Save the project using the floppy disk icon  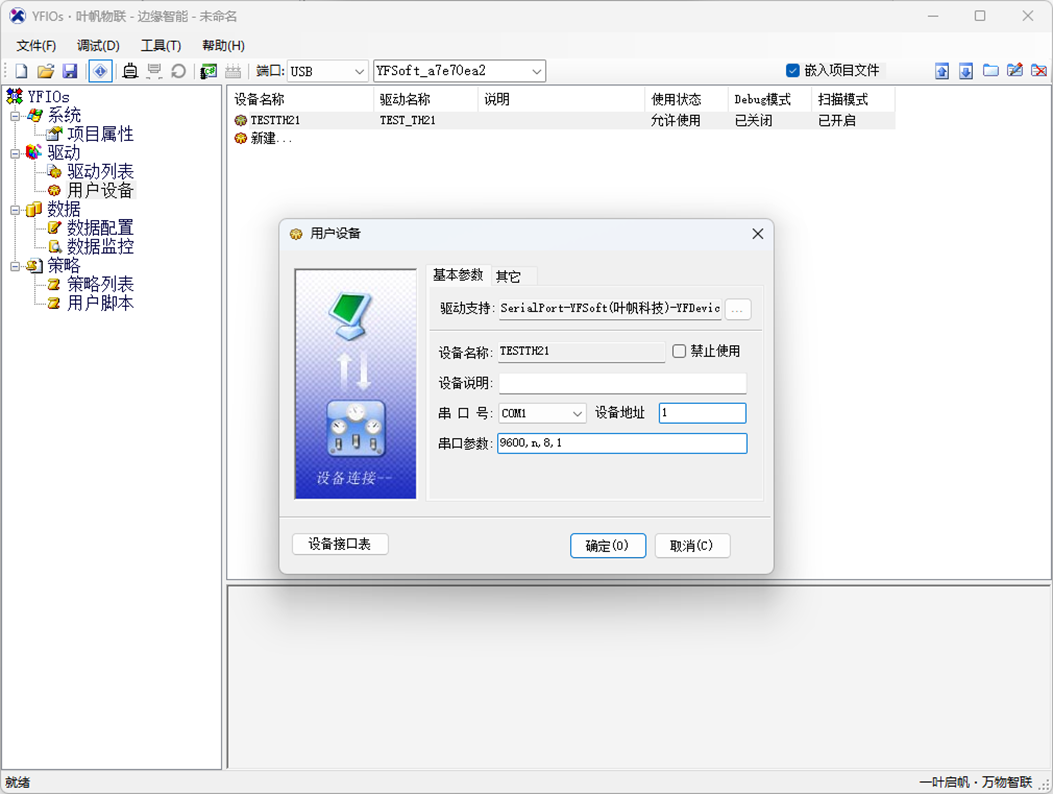(70, 71)
